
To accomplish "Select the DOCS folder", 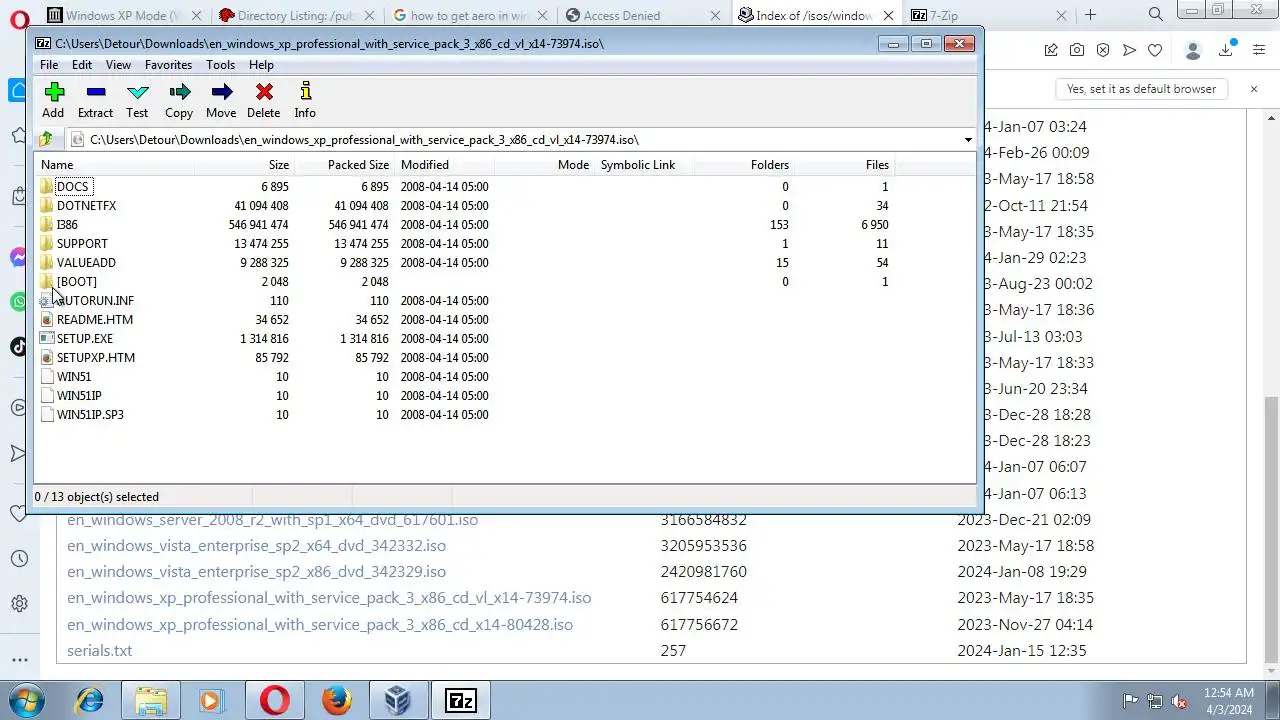I will click(x=73, y=187).
